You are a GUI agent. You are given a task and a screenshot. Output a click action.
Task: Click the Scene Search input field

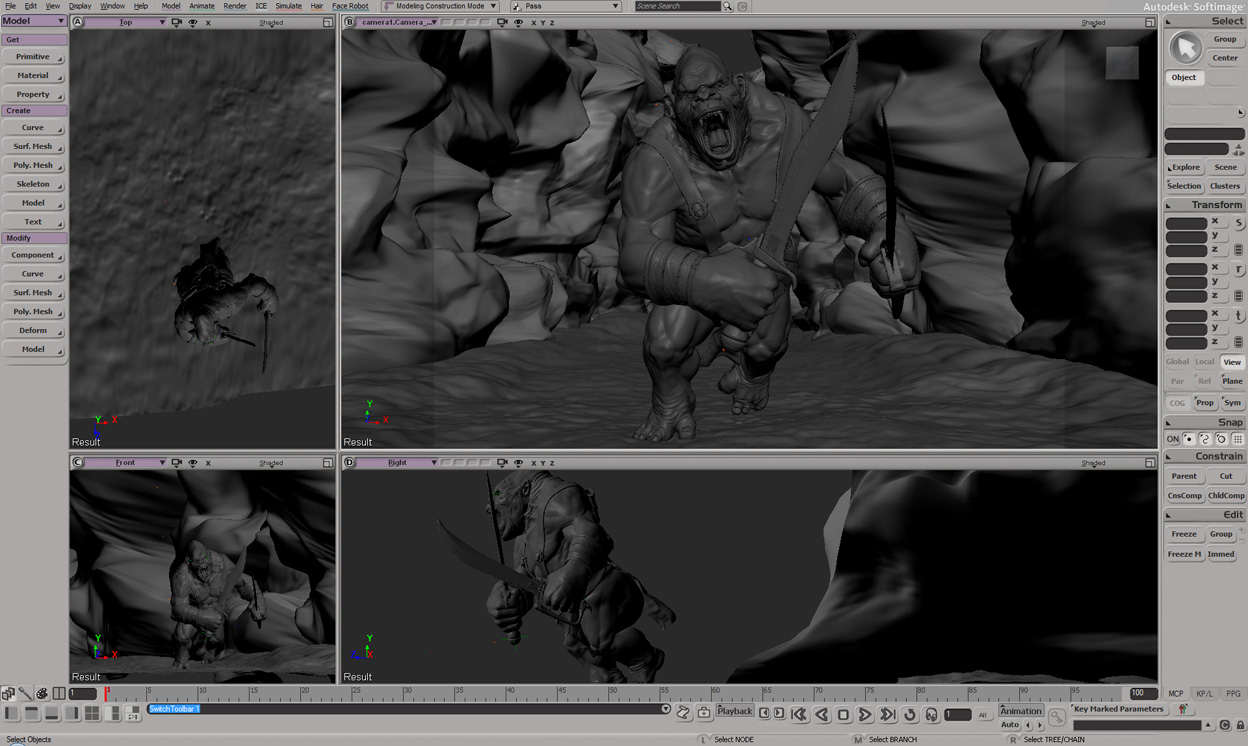tap(677, 6)
